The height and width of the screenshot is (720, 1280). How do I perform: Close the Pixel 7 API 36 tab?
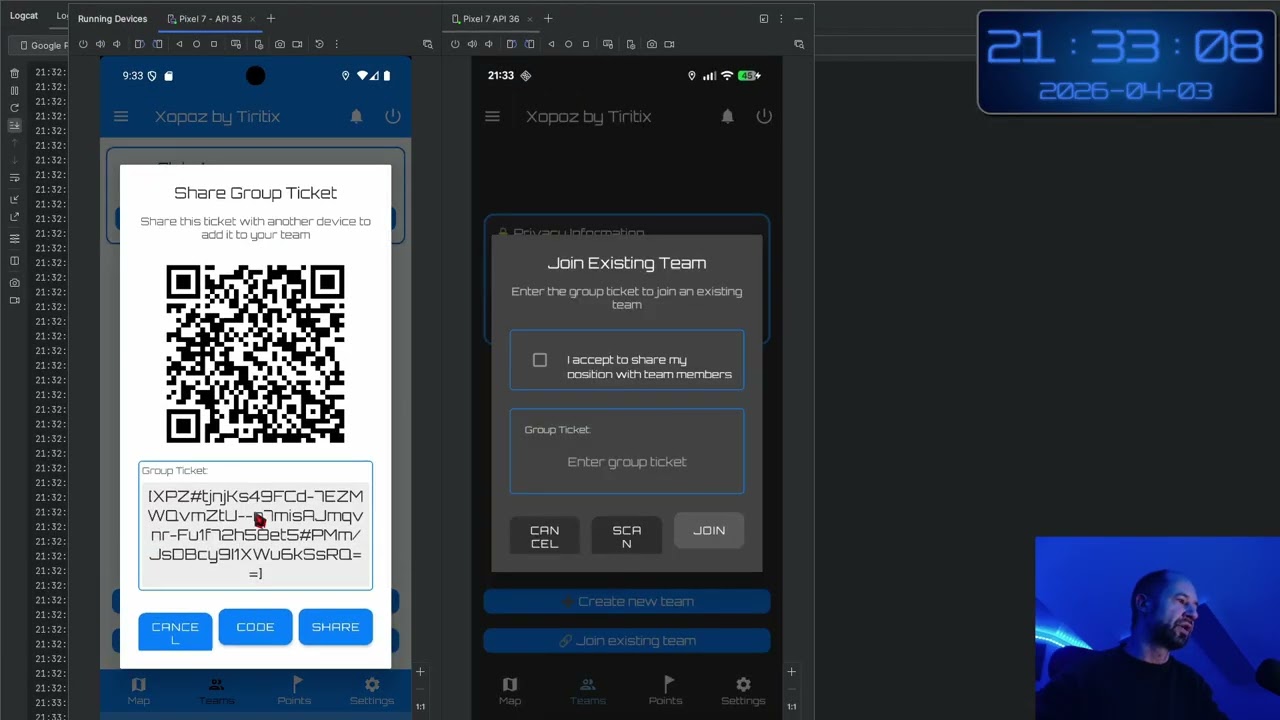pyautogui.click(x=530, y=18)
